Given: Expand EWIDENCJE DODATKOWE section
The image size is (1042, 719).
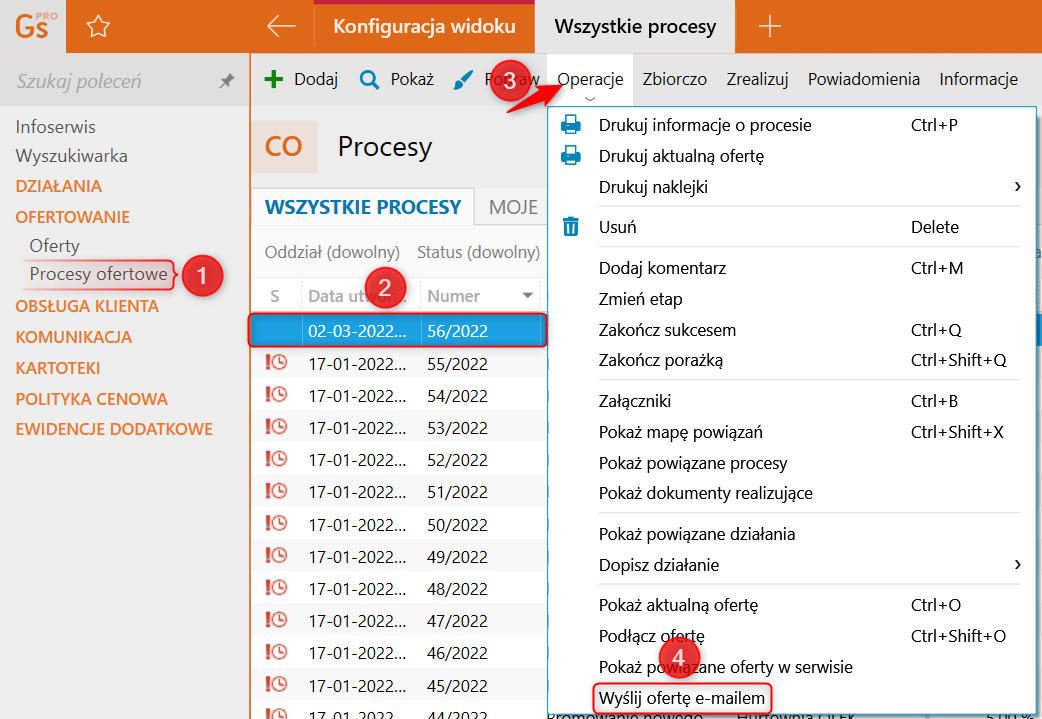Looking at the screenshot, I should click(x=114, y=429).
